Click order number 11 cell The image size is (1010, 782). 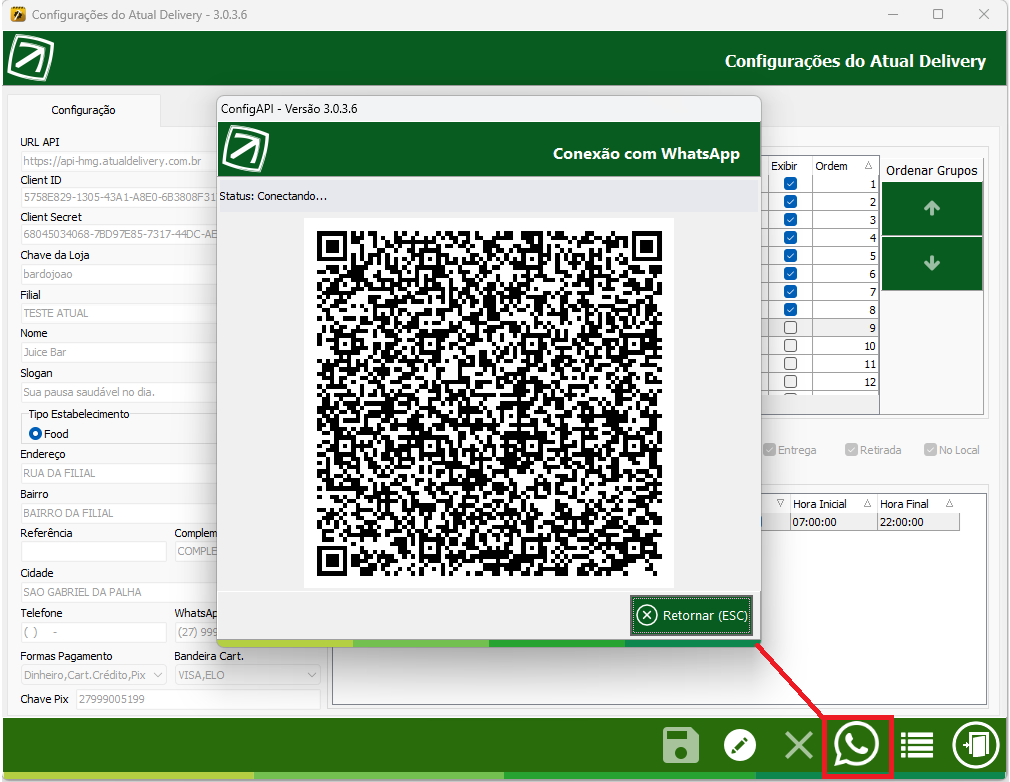(x=845, y=364)
